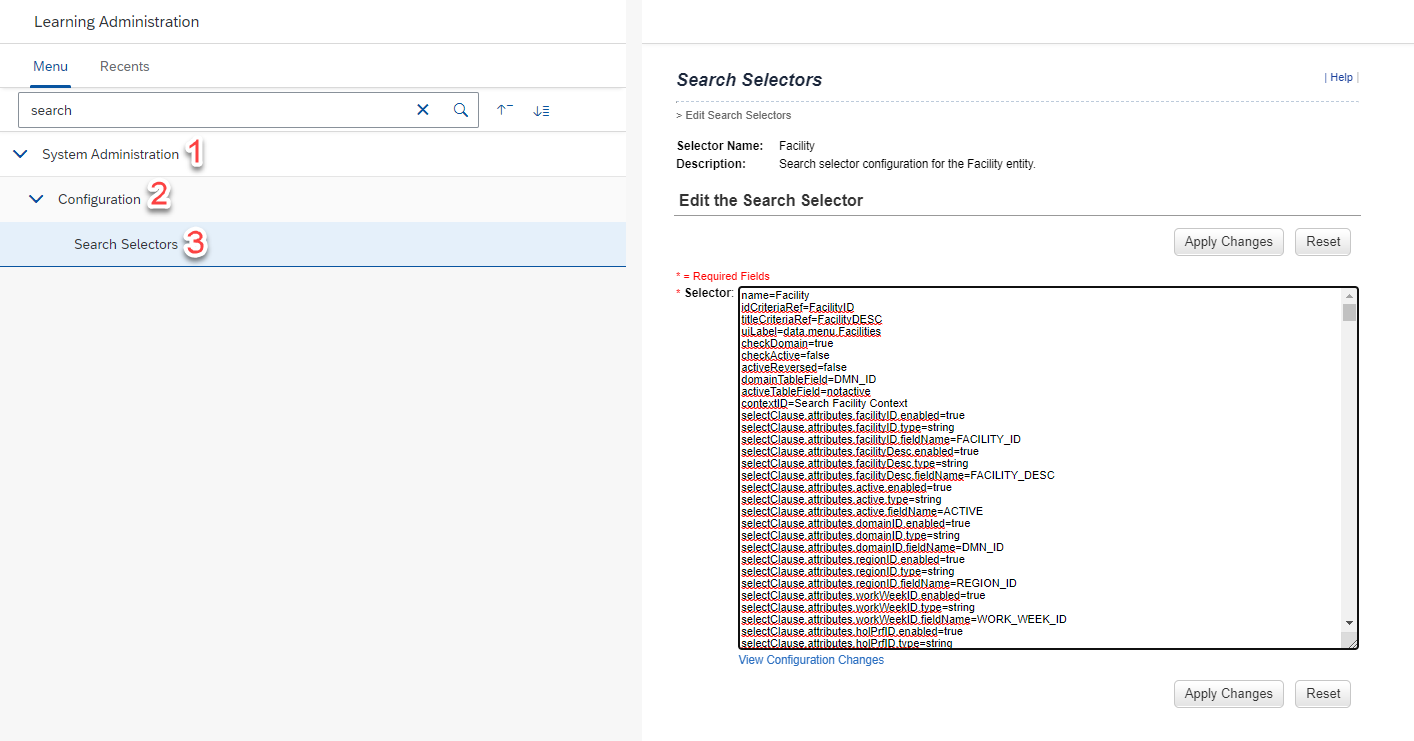The image size is (1414, 741).
Task: Open View Configuration Changes link
Action: (x=811, y=660)
